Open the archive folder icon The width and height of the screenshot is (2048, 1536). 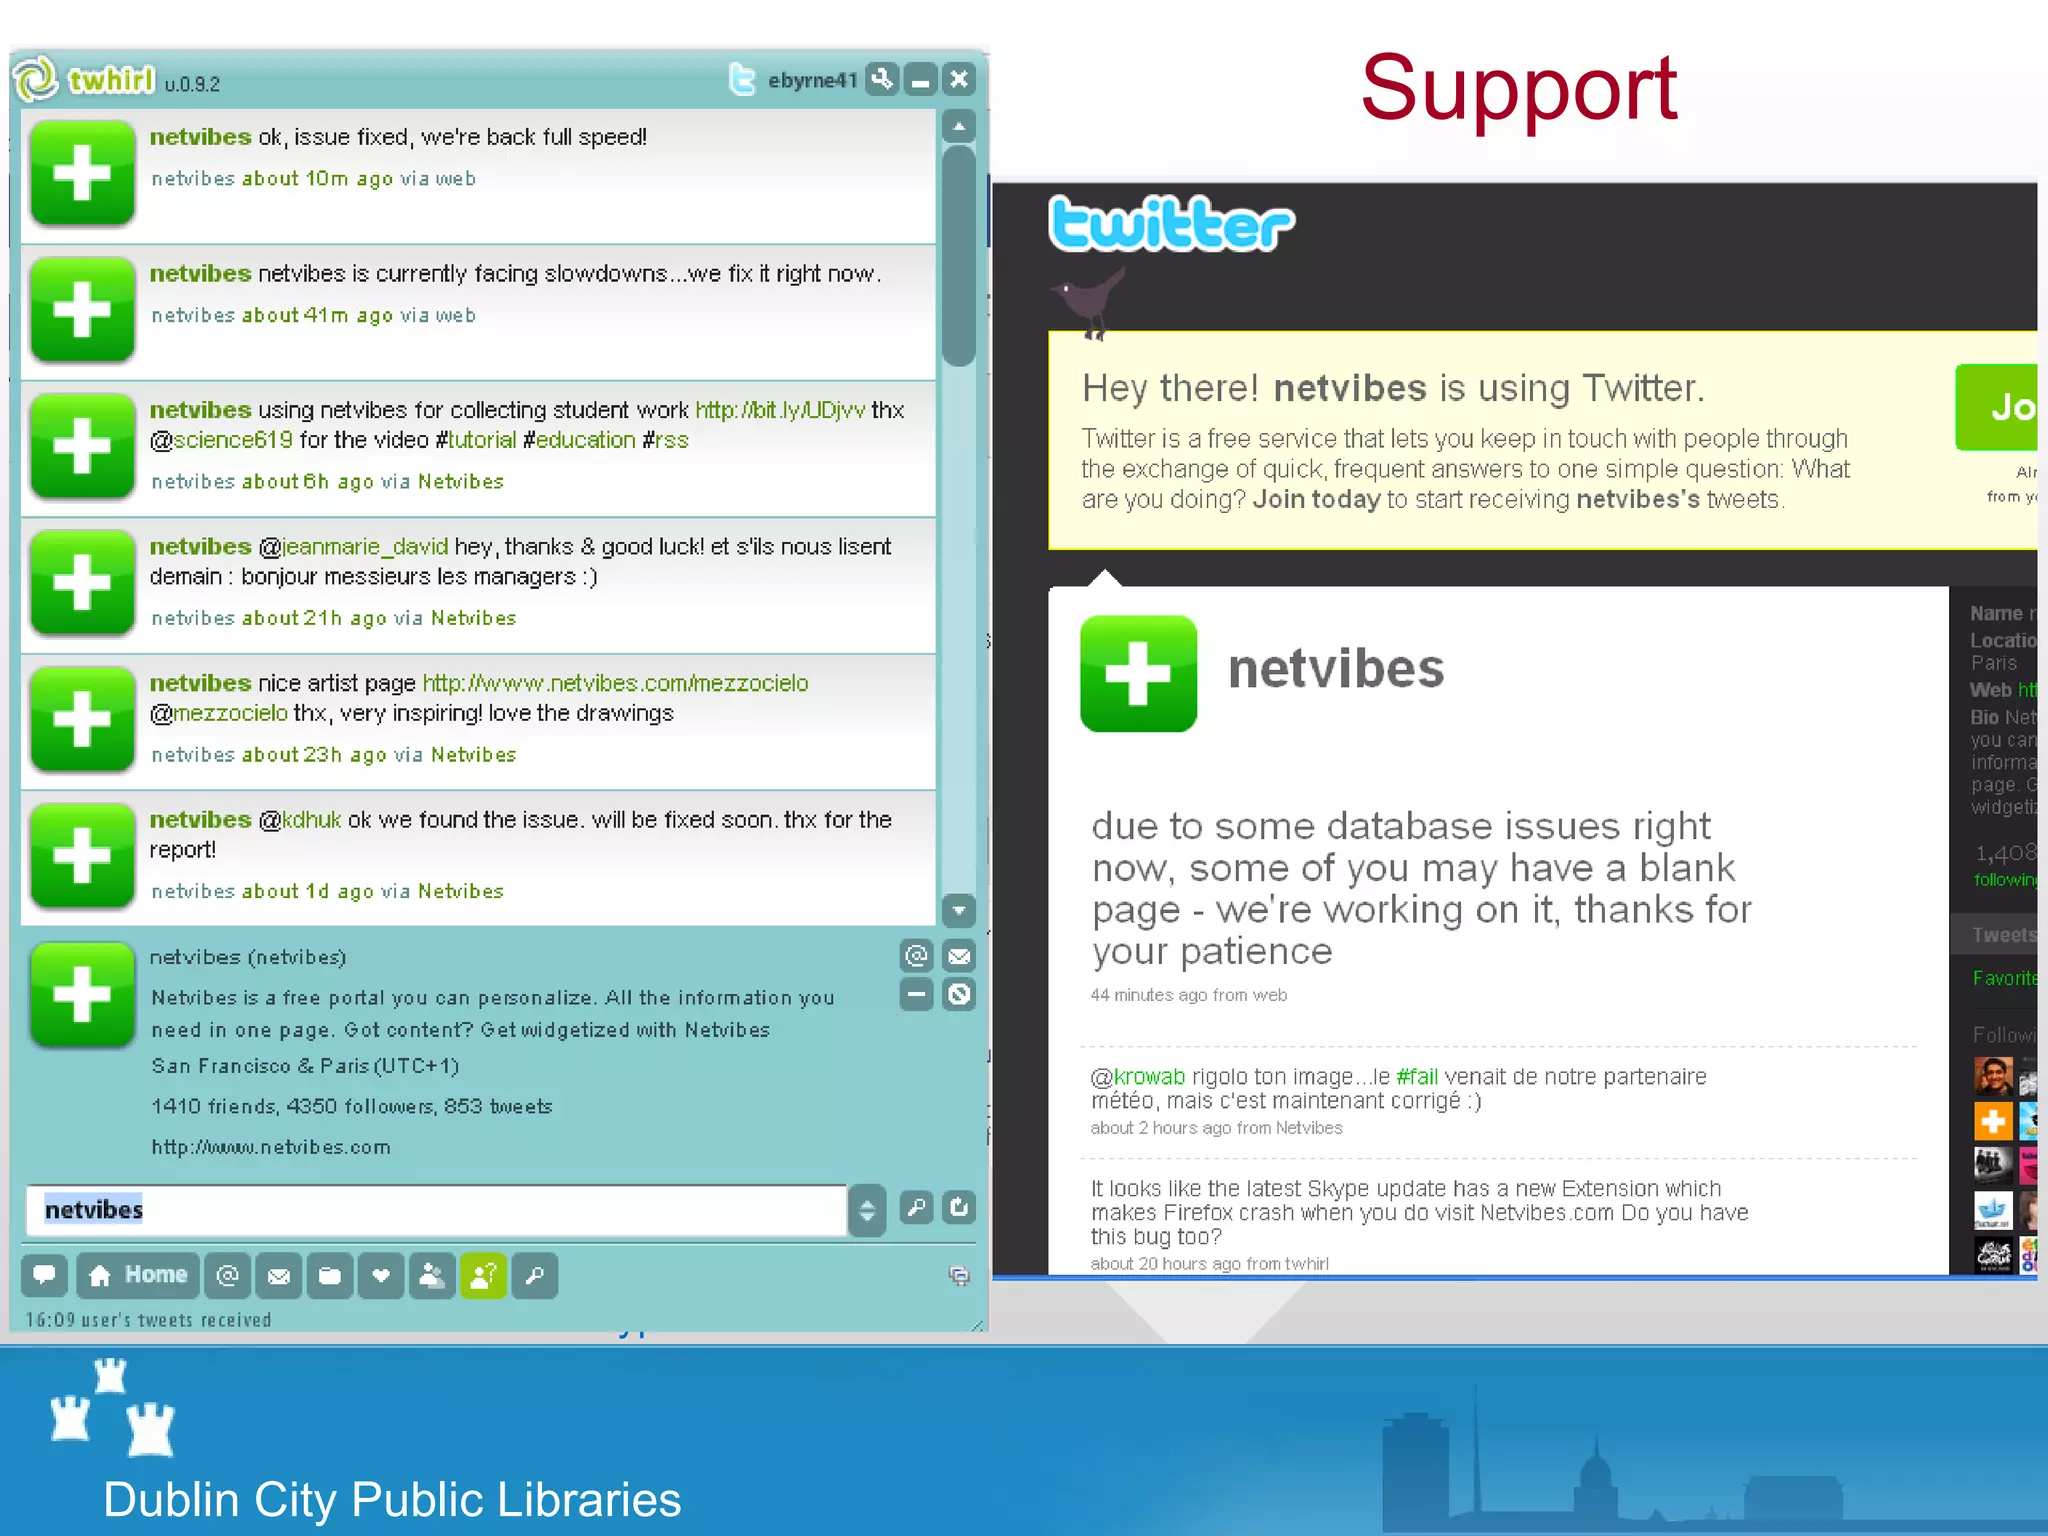pyautogui.click(x=330, y=1275)
